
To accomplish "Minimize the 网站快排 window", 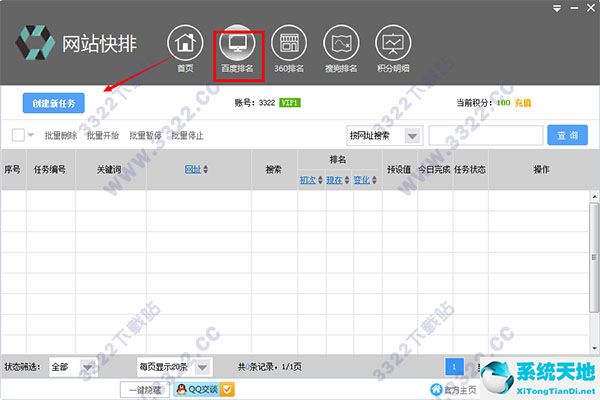I will [574, 8].
